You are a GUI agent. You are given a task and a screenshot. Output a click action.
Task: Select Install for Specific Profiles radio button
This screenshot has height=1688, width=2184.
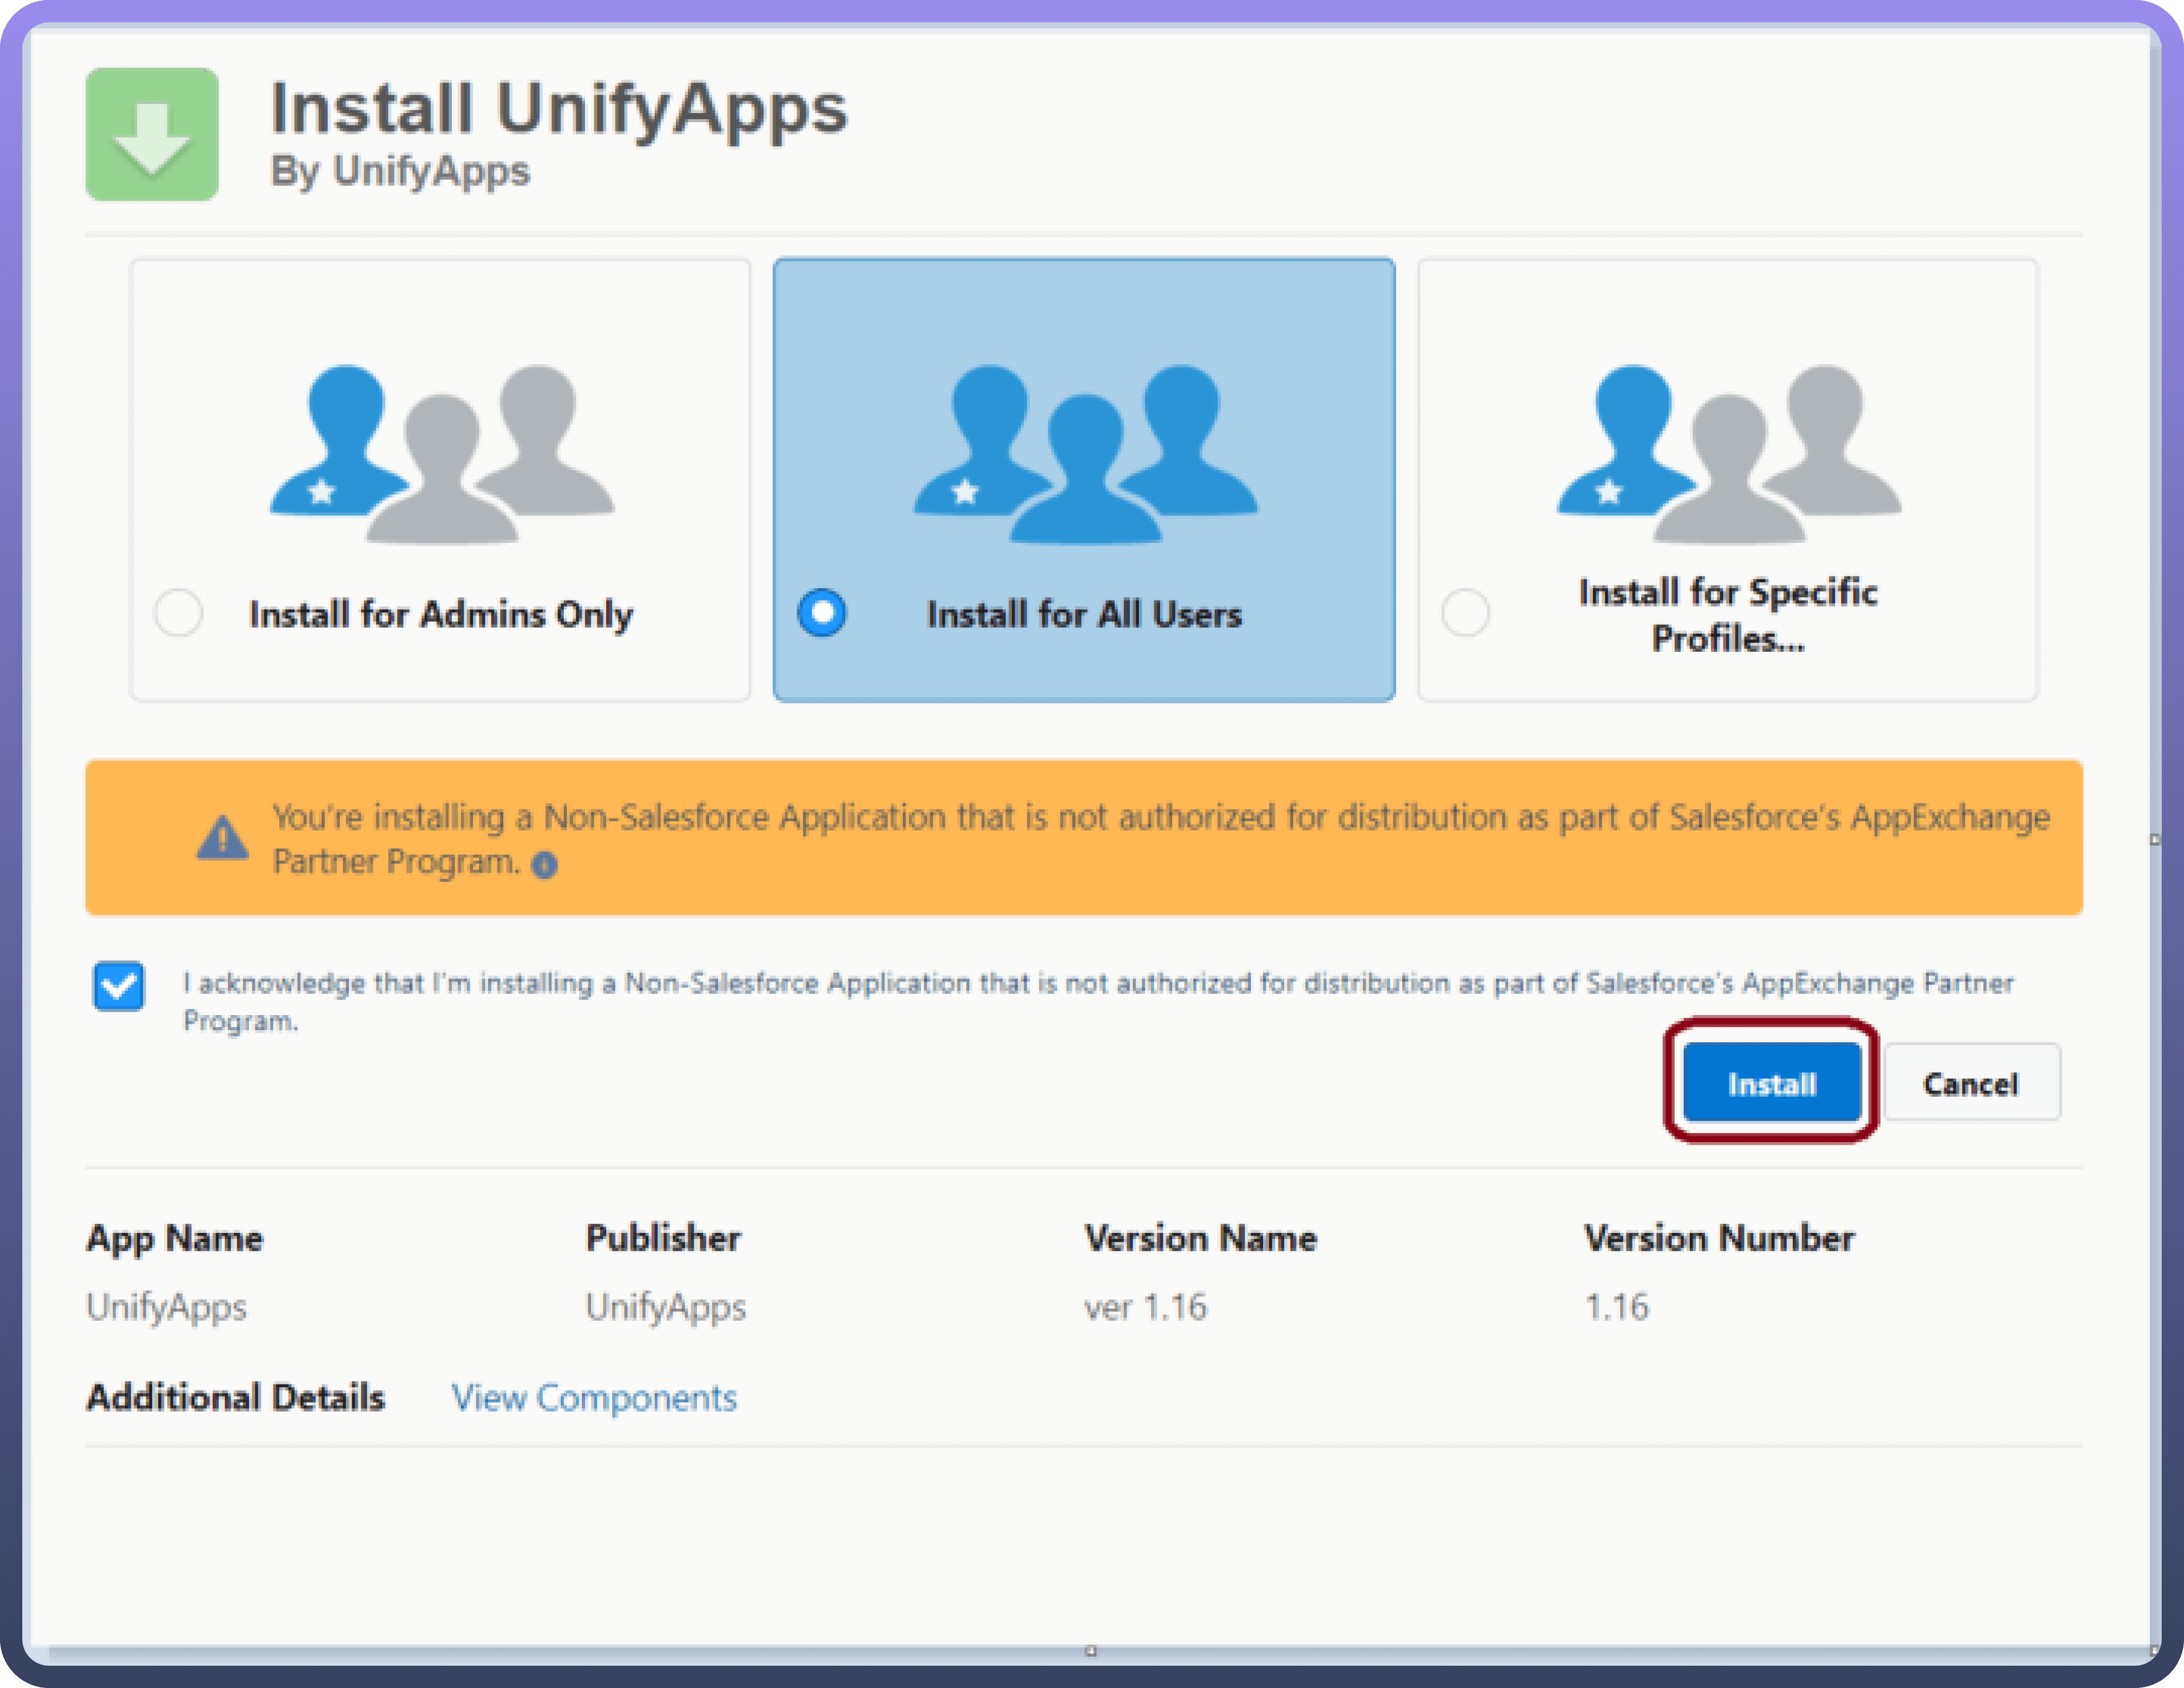1465,612
